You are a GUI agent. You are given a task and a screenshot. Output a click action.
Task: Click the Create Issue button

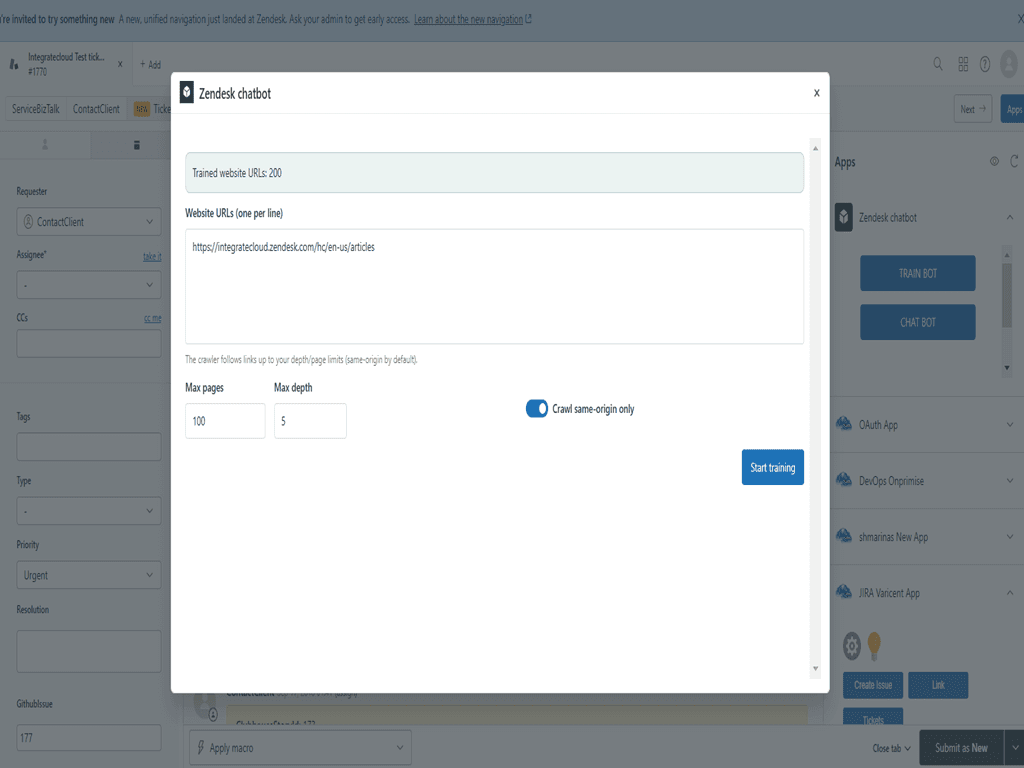coord(872,685)
